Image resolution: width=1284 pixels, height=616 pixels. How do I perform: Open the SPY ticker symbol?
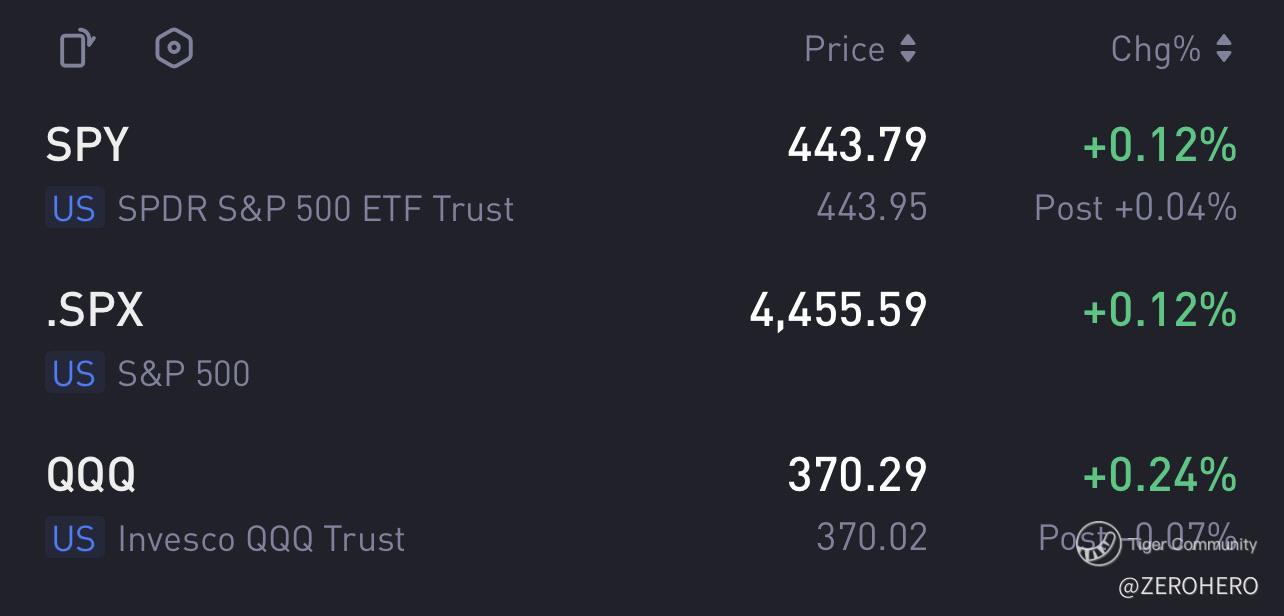[88, 146]
